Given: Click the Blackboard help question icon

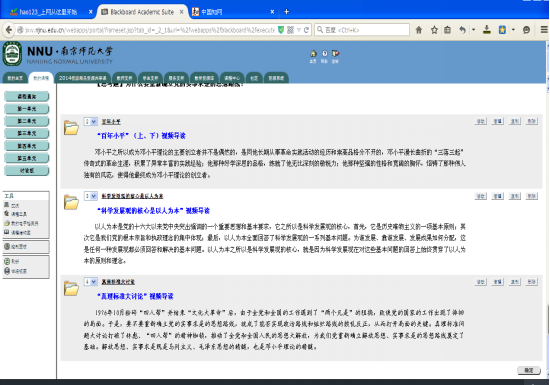Looking at the screenshot, I should [x=324, y=53].
